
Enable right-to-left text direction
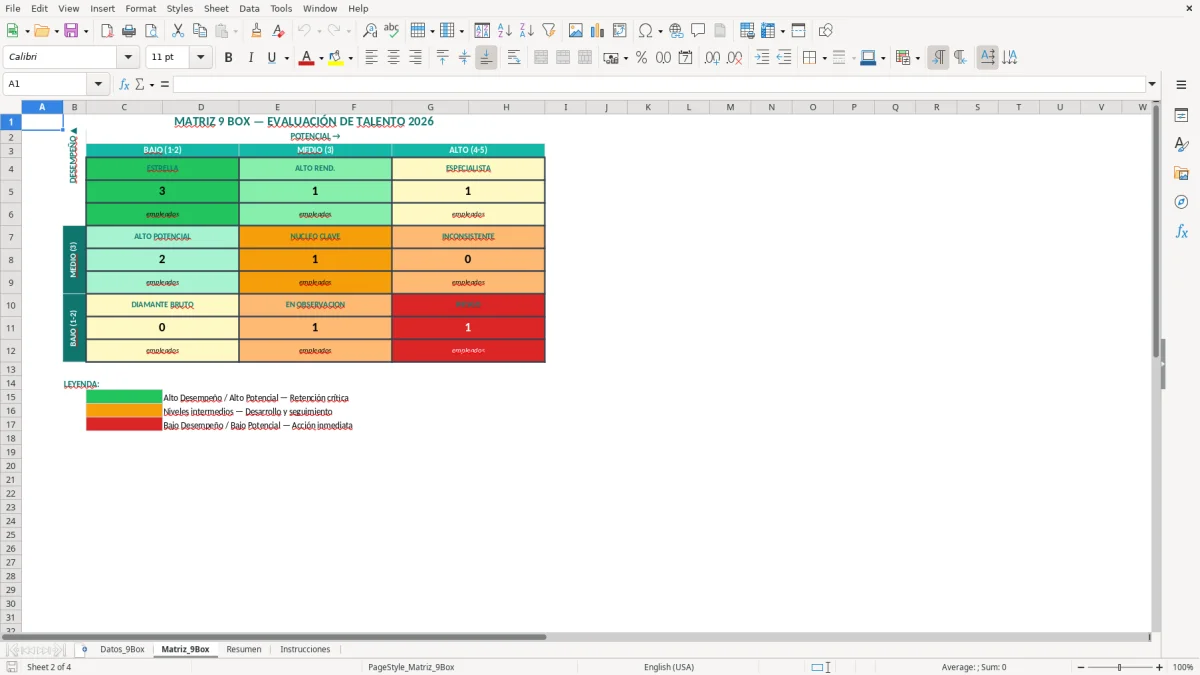coord(960,58)
